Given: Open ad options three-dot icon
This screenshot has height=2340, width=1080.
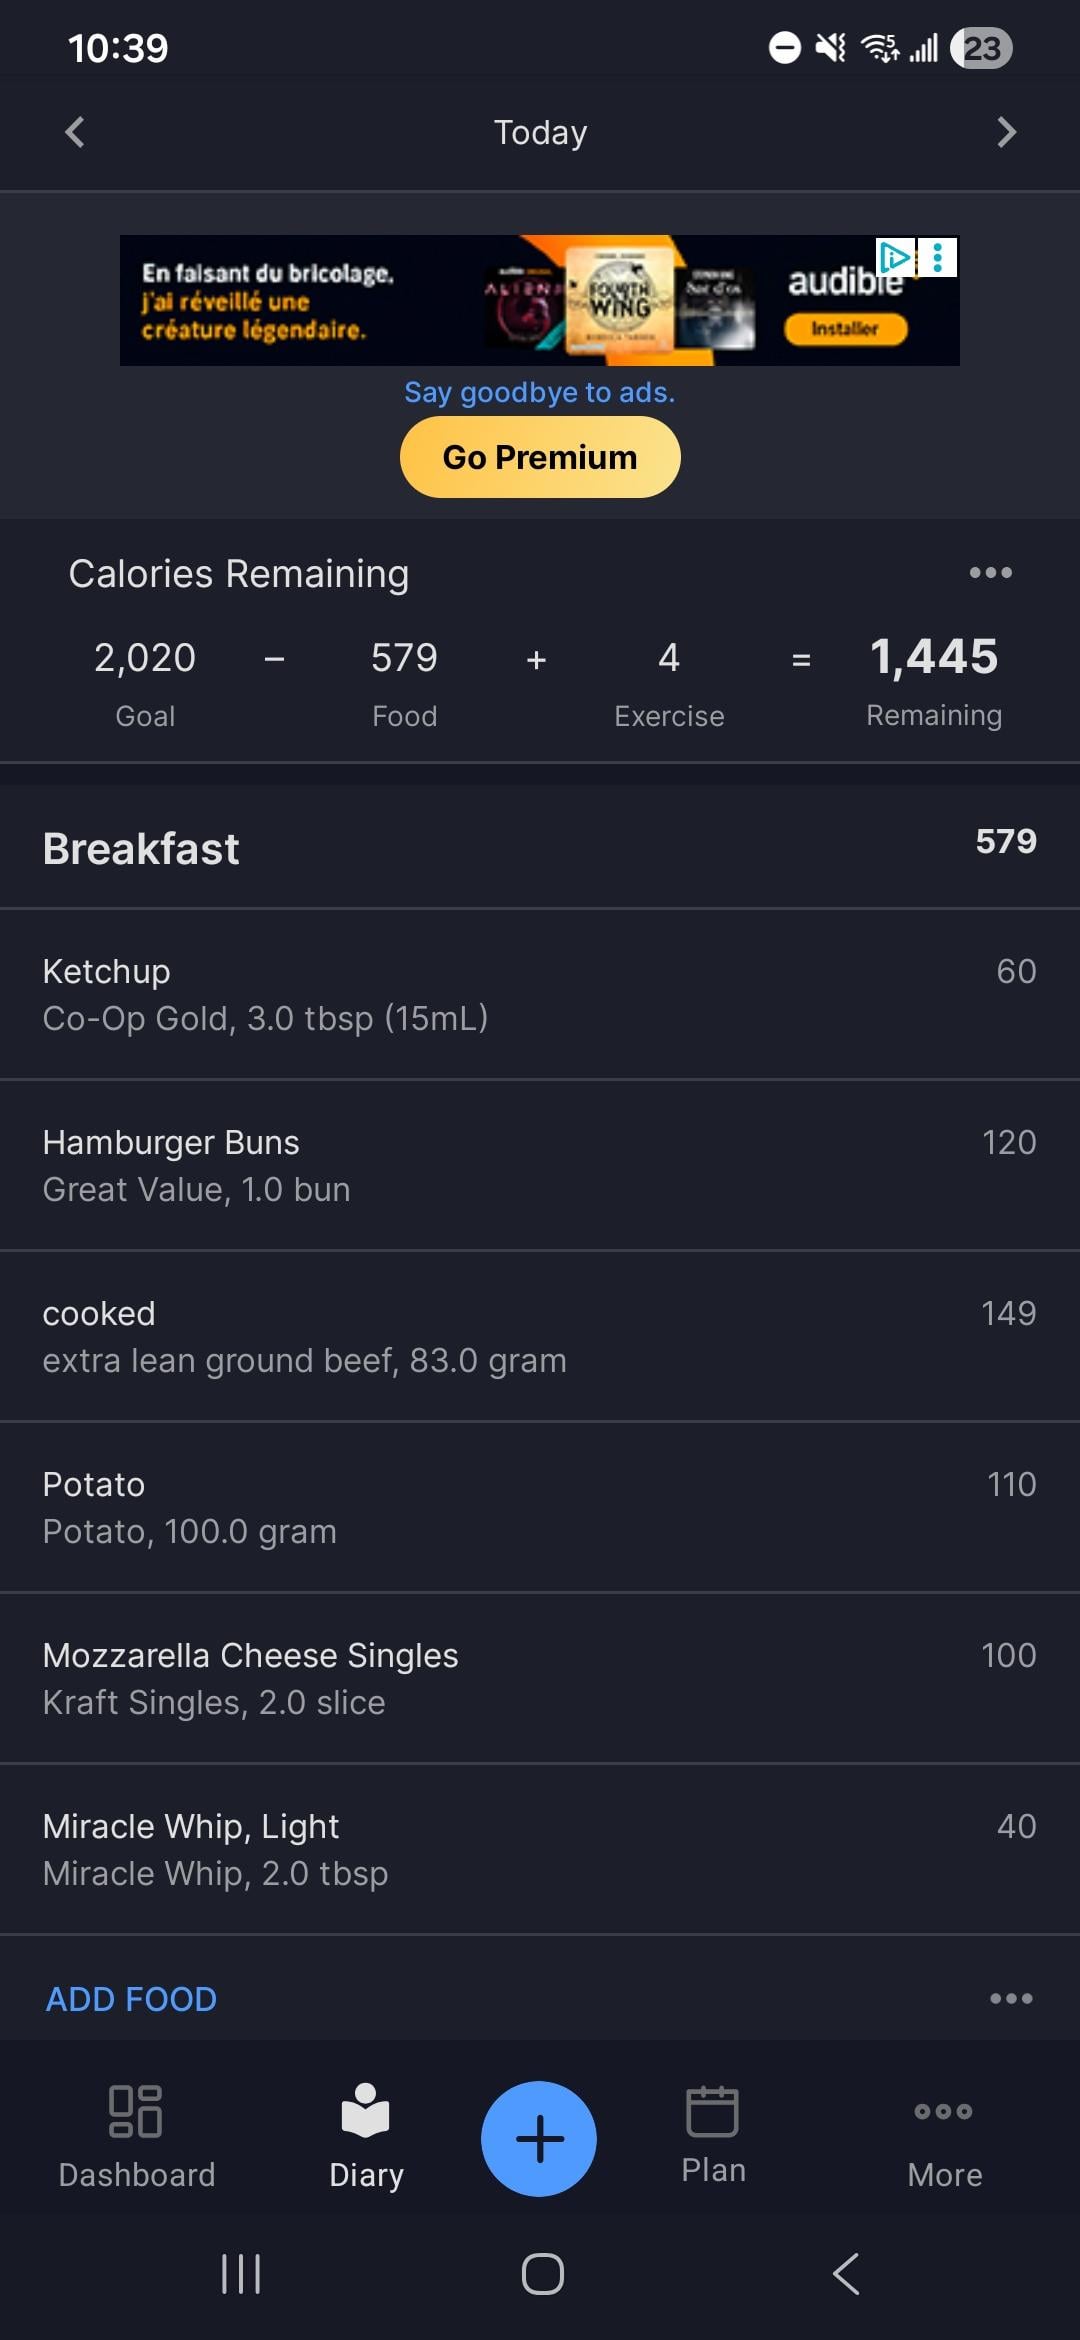Looking at the screenshot, I should (938, 257).
